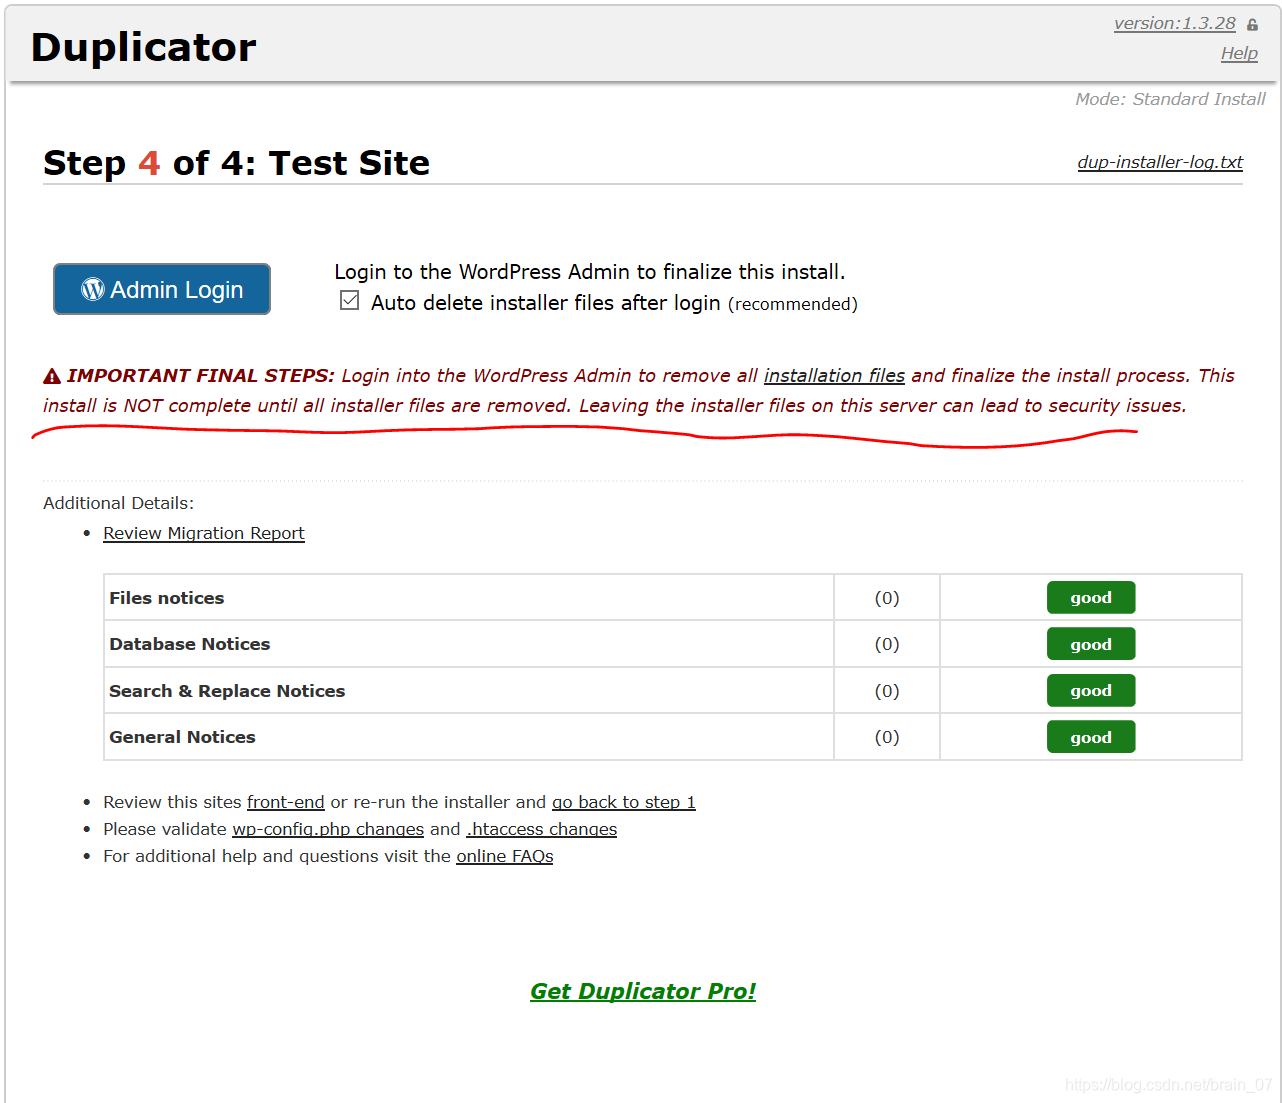Click good badge for Search & Replace Notices
The image size is (1282, 1103).
[x=1091, y=690]
